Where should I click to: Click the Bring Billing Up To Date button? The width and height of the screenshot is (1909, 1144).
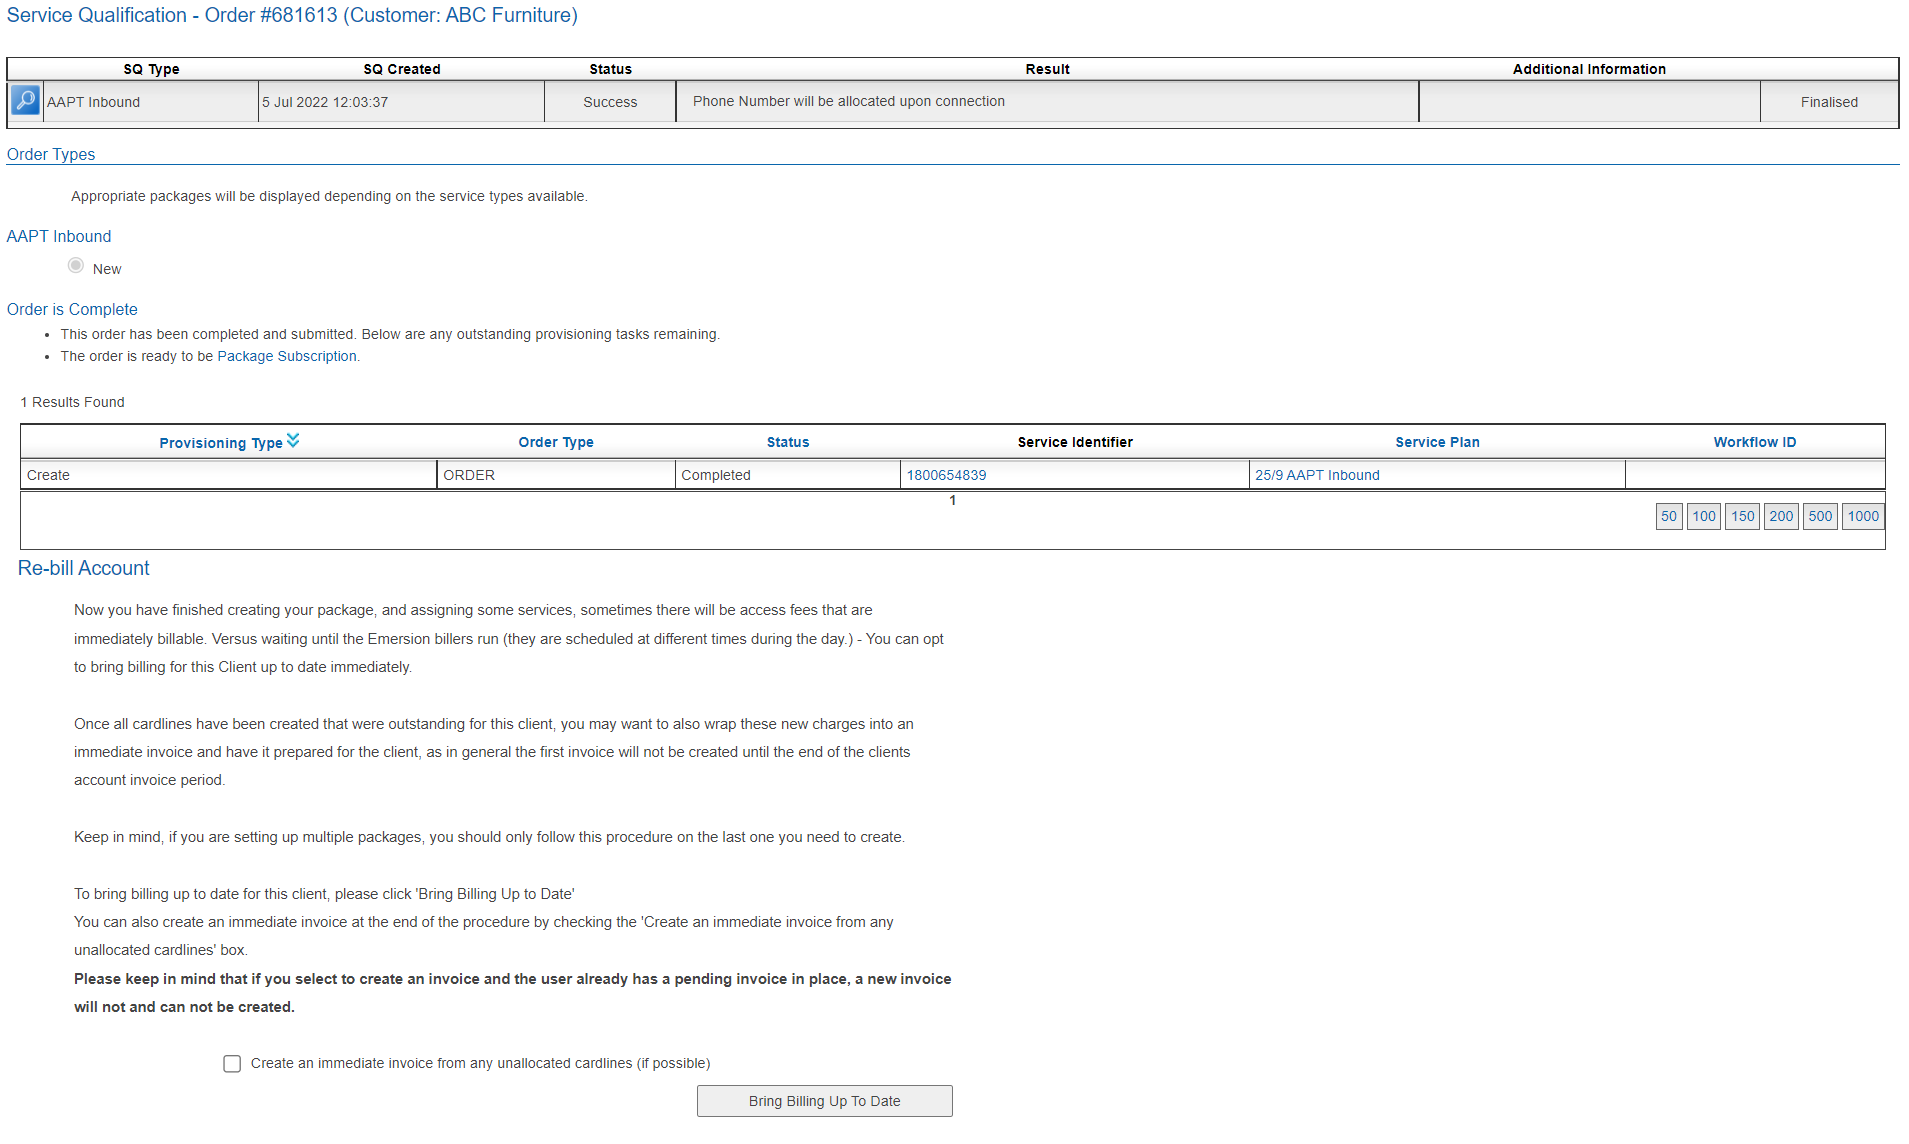(824, 1101)
